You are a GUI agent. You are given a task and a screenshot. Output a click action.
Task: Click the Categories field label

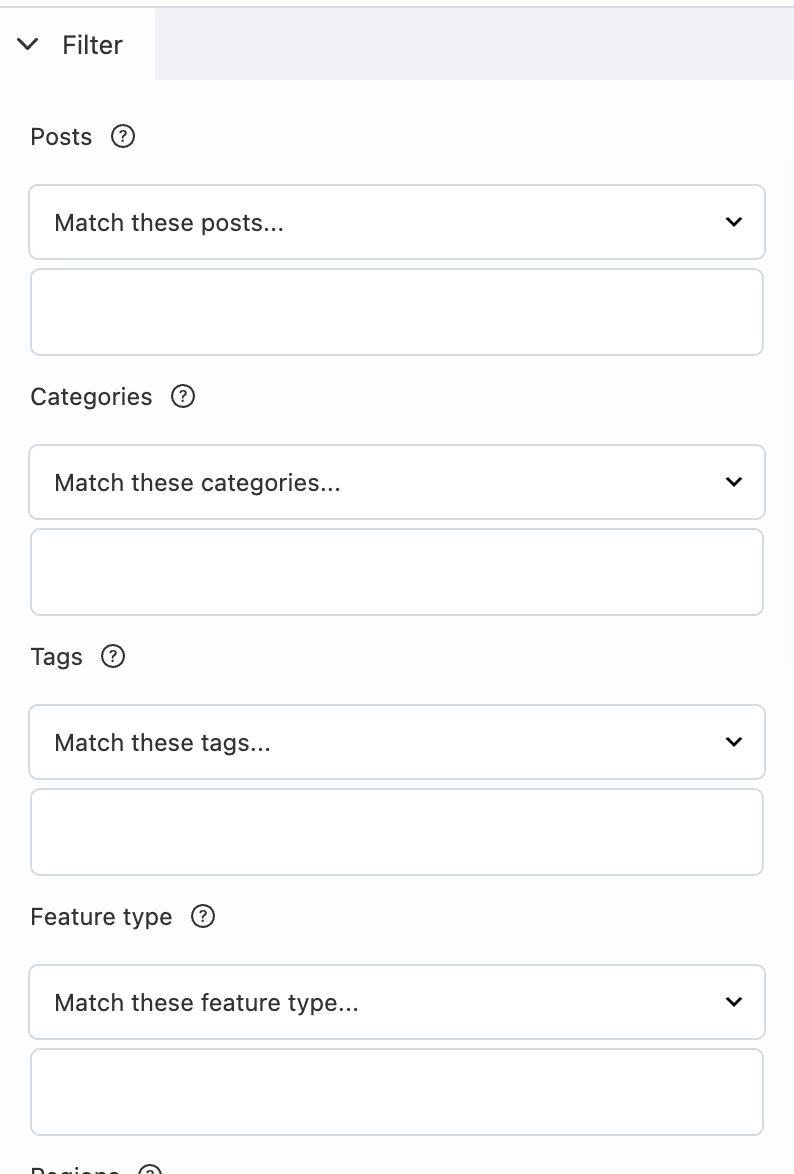[91, 397]
